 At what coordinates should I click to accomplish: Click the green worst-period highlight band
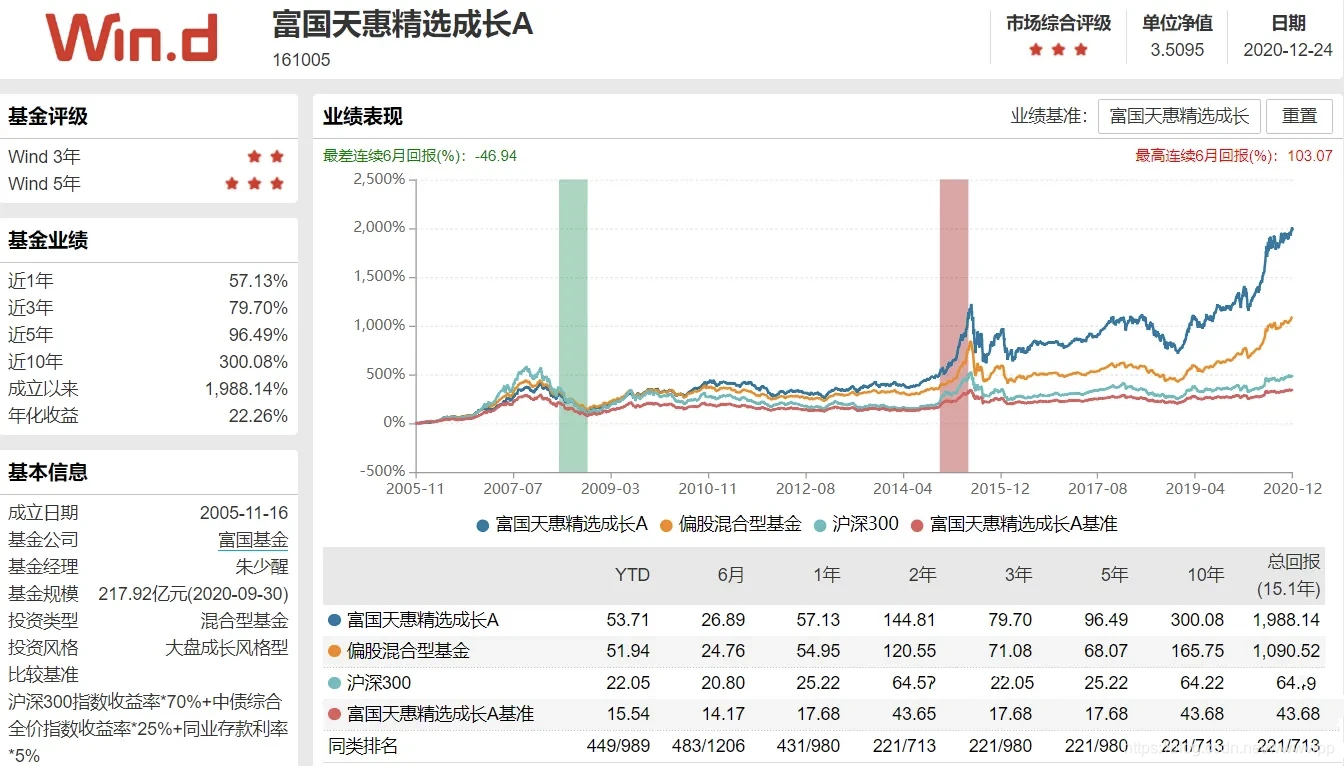point(573,325)
